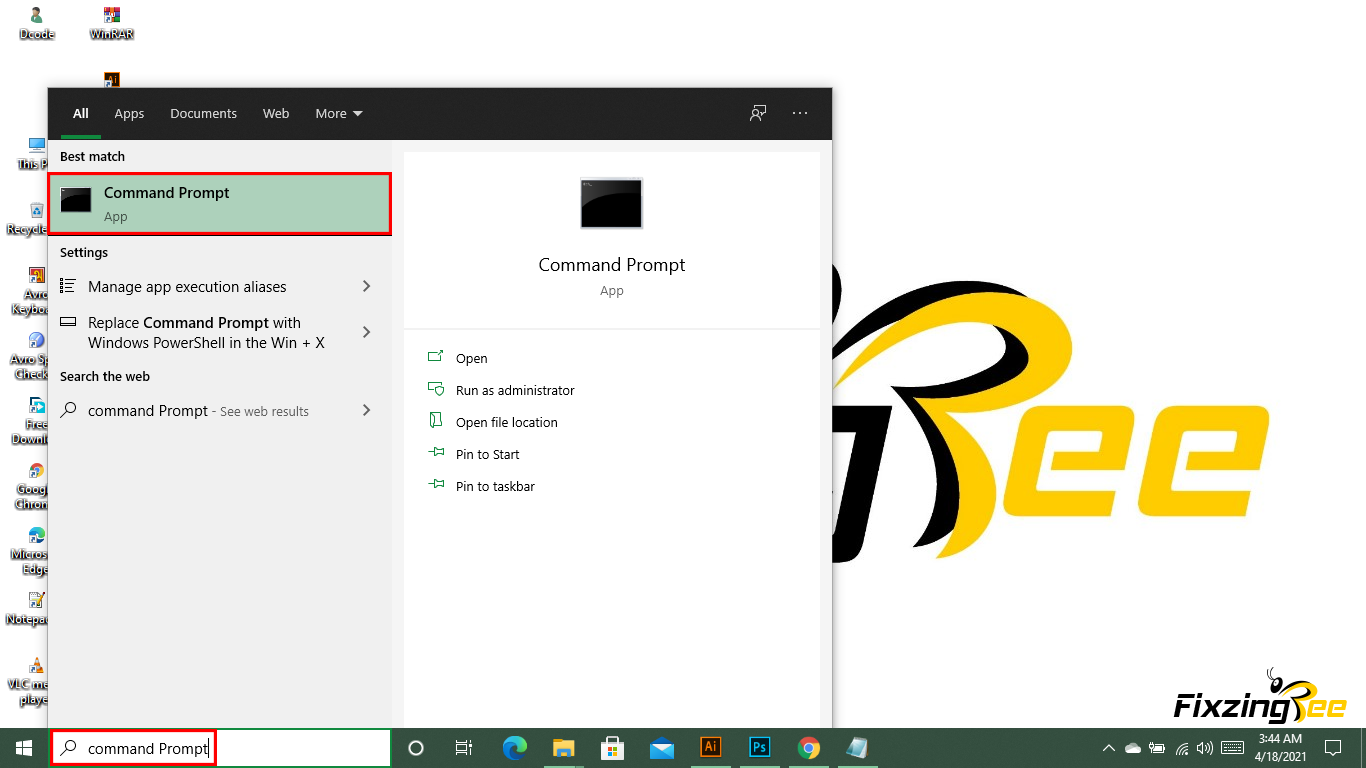Viewport: 1366px width, 768px height.
Task: Open the three-dot options menu in search
Action: pos(800,113)
